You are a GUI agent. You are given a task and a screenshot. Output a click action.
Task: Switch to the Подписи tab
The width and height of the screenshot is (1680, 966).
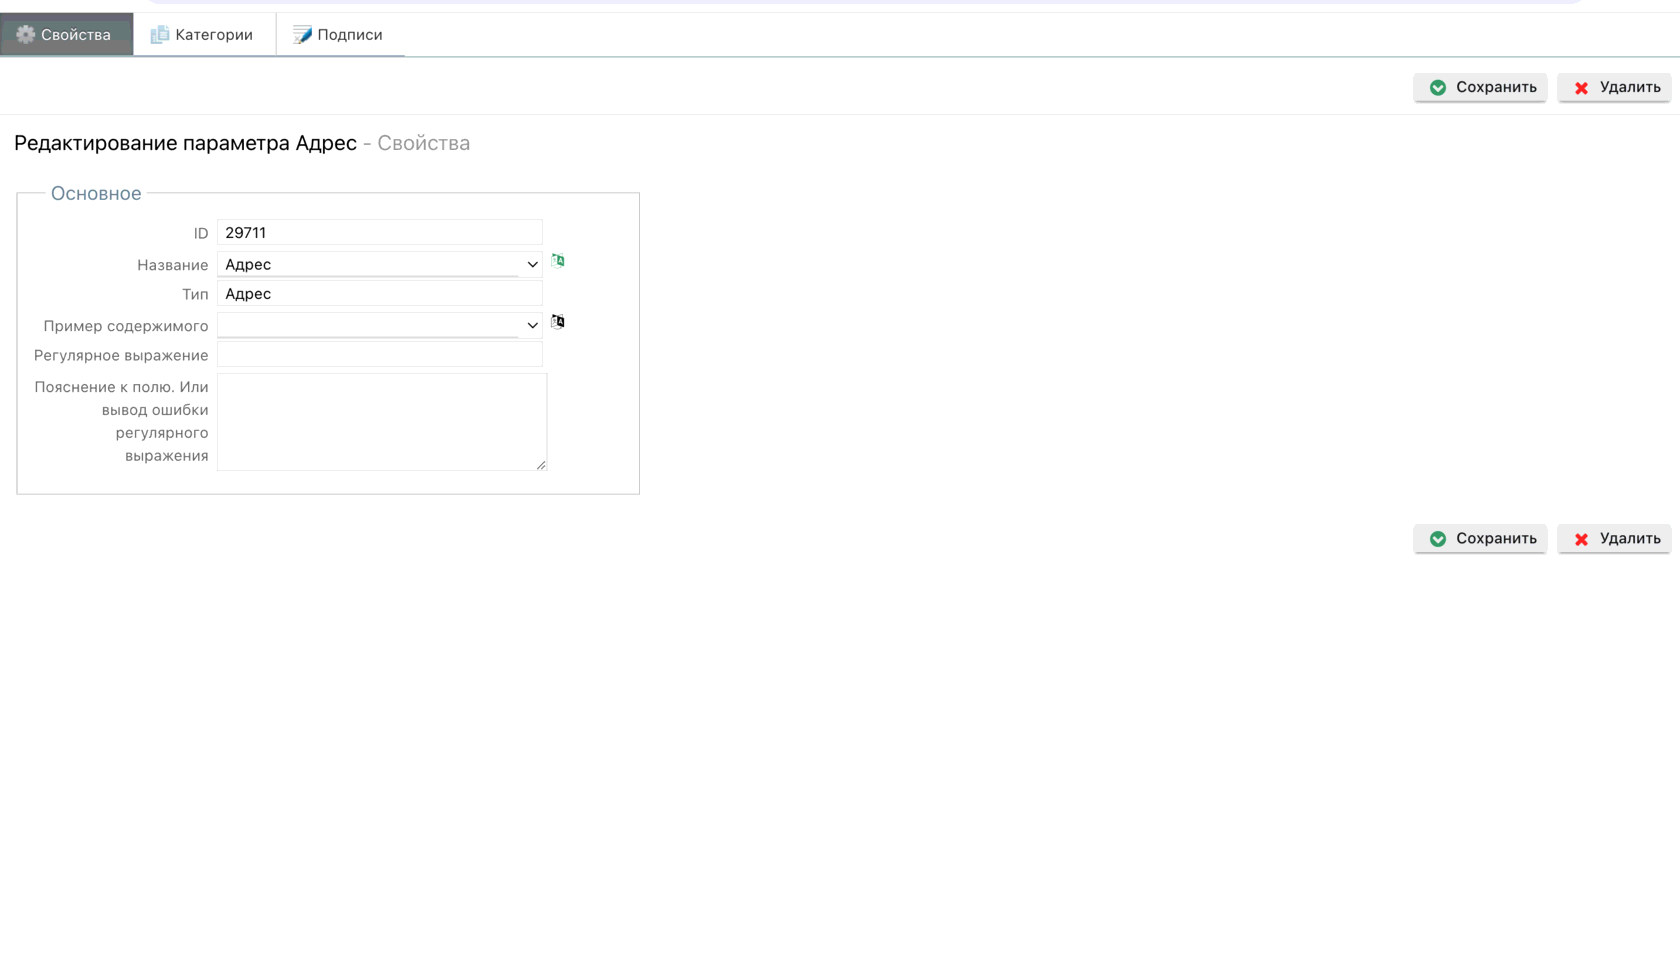pos(340,35)
